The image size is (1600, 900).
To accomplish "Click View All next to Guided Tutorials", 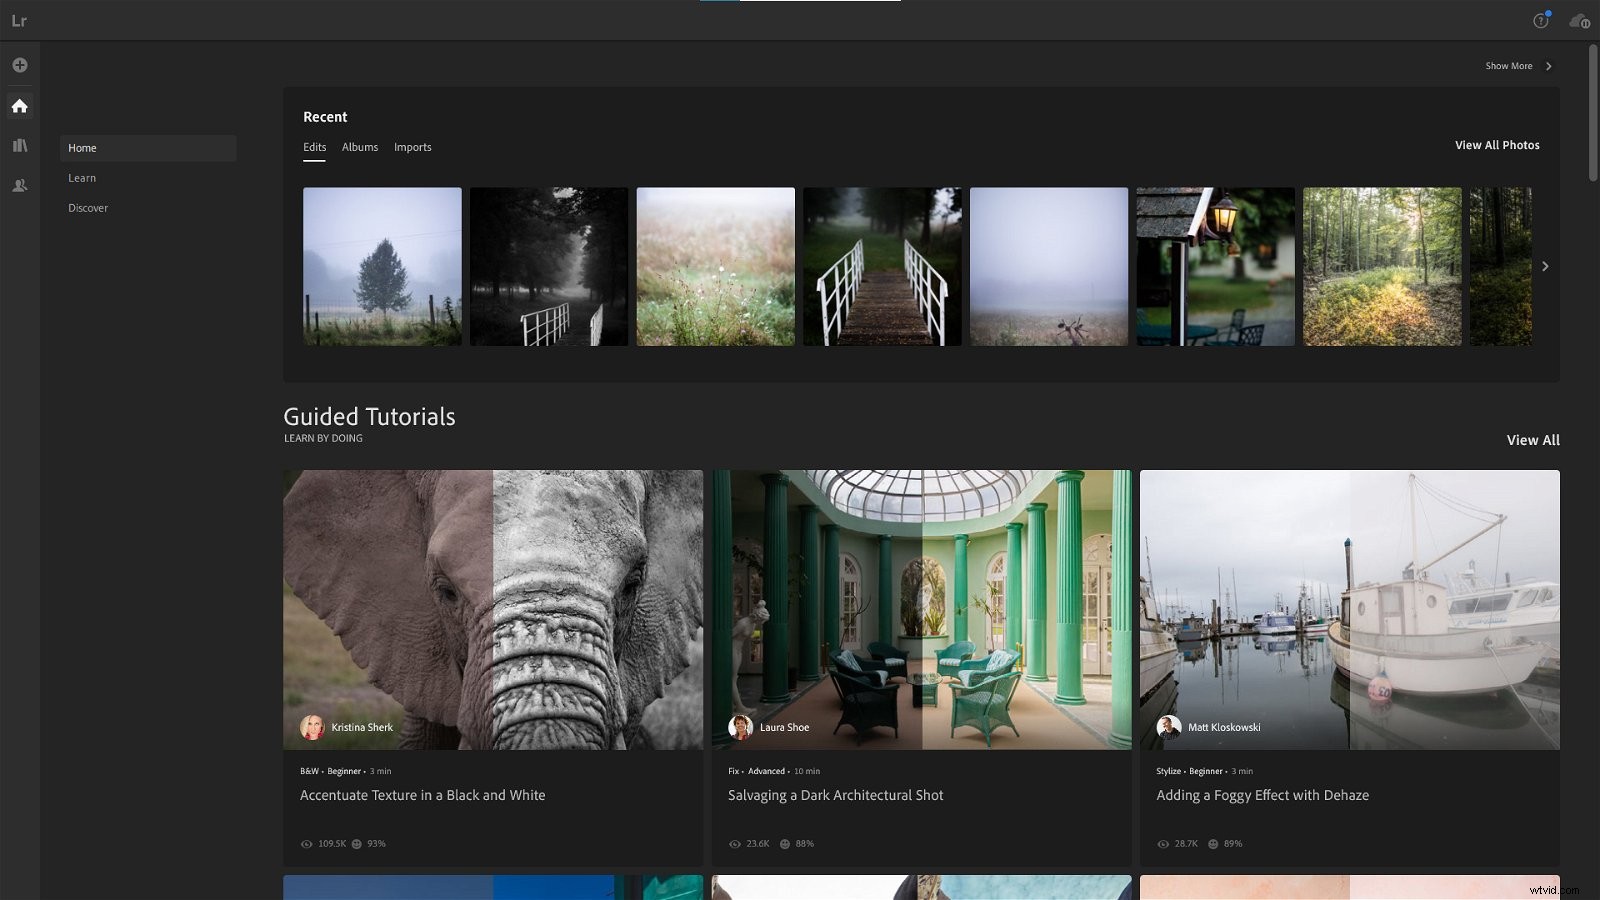I will point(1532,440).
